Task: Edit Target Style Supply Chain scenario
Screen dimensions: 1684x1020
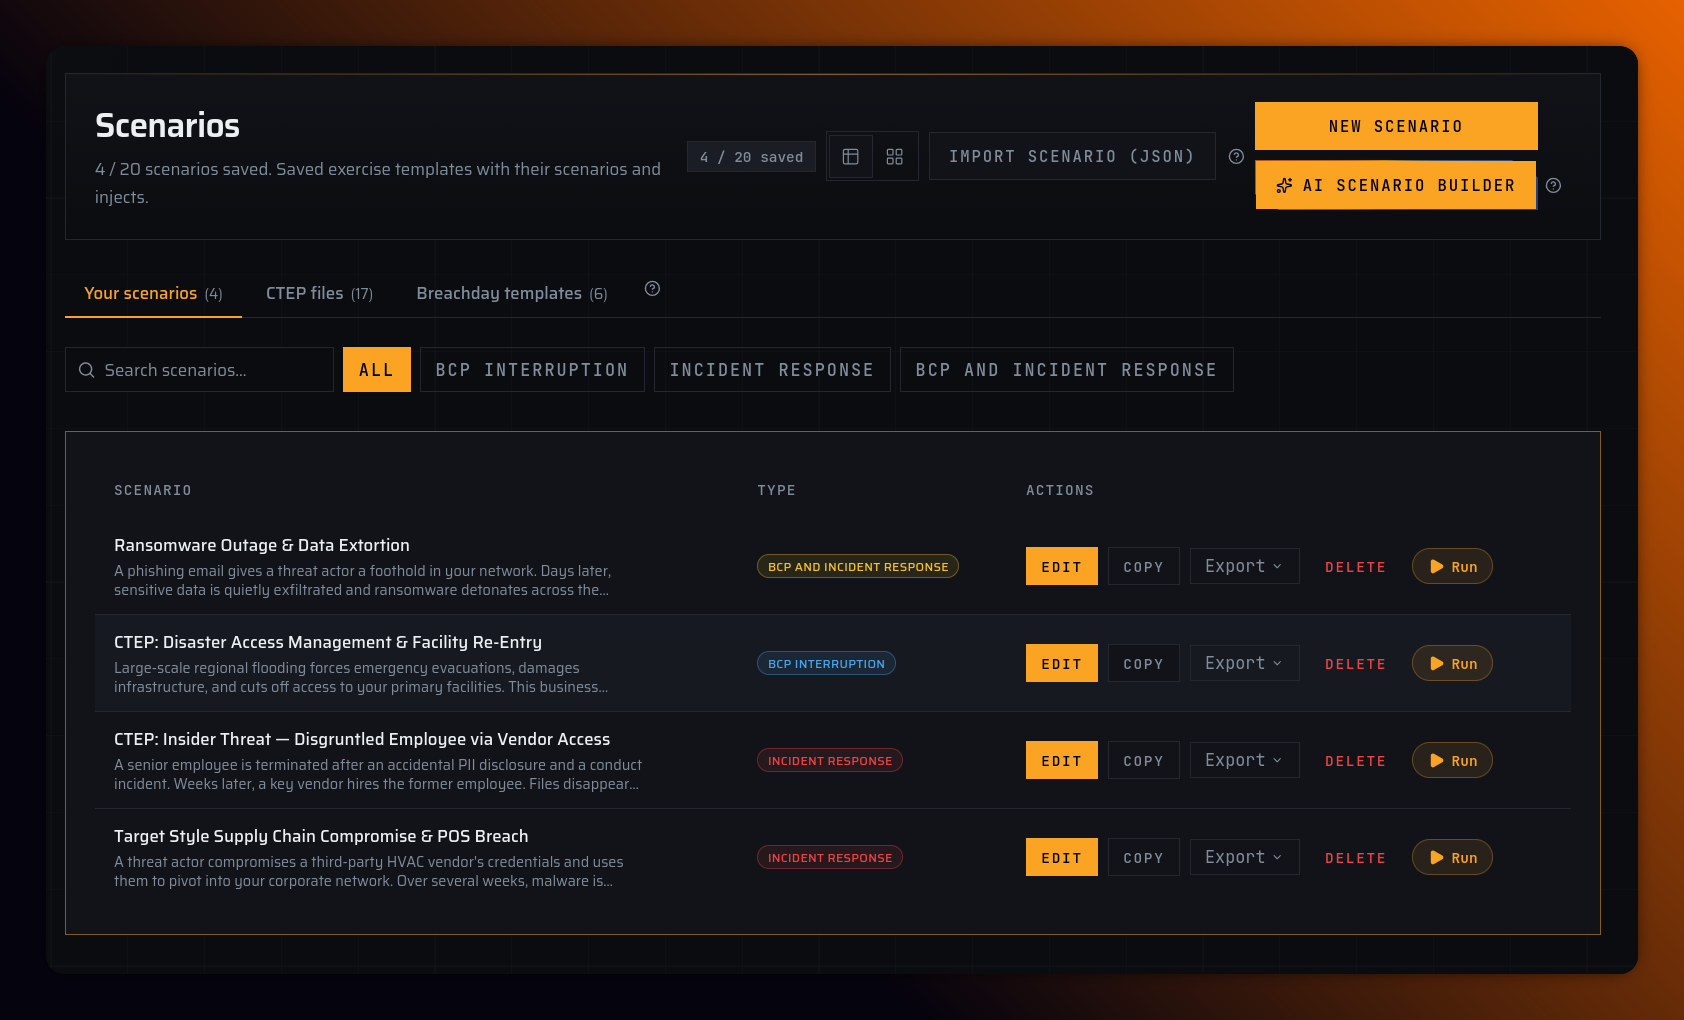Action: pyautogui.click(x=1062, y=857)
